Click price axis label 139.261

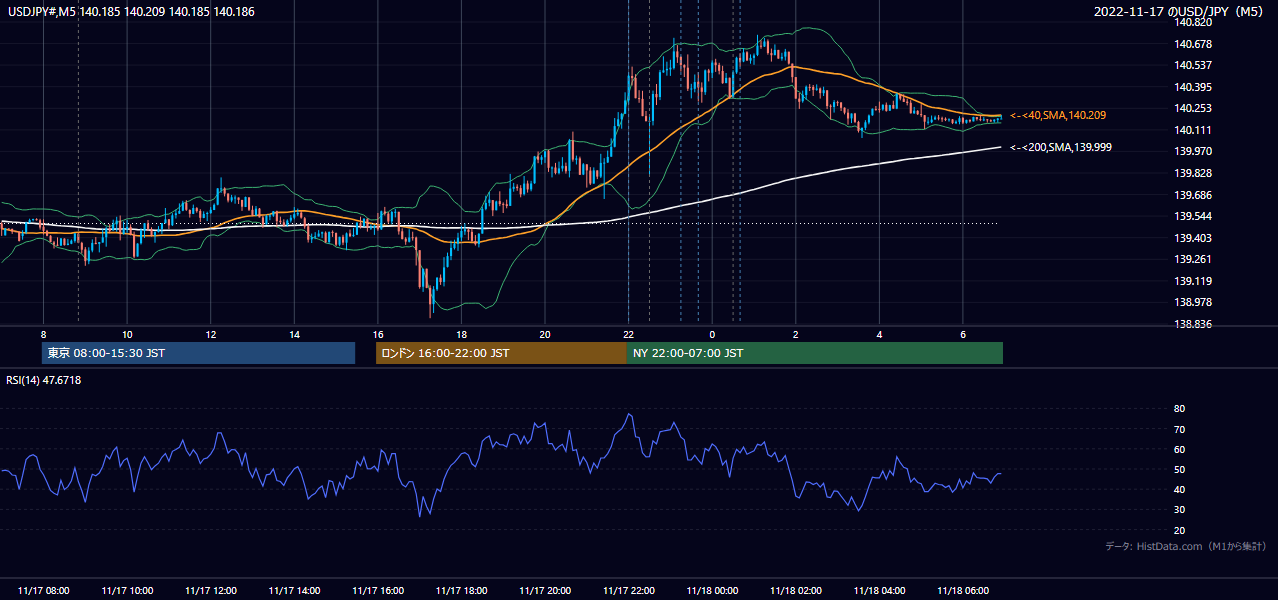(1194, 259)
